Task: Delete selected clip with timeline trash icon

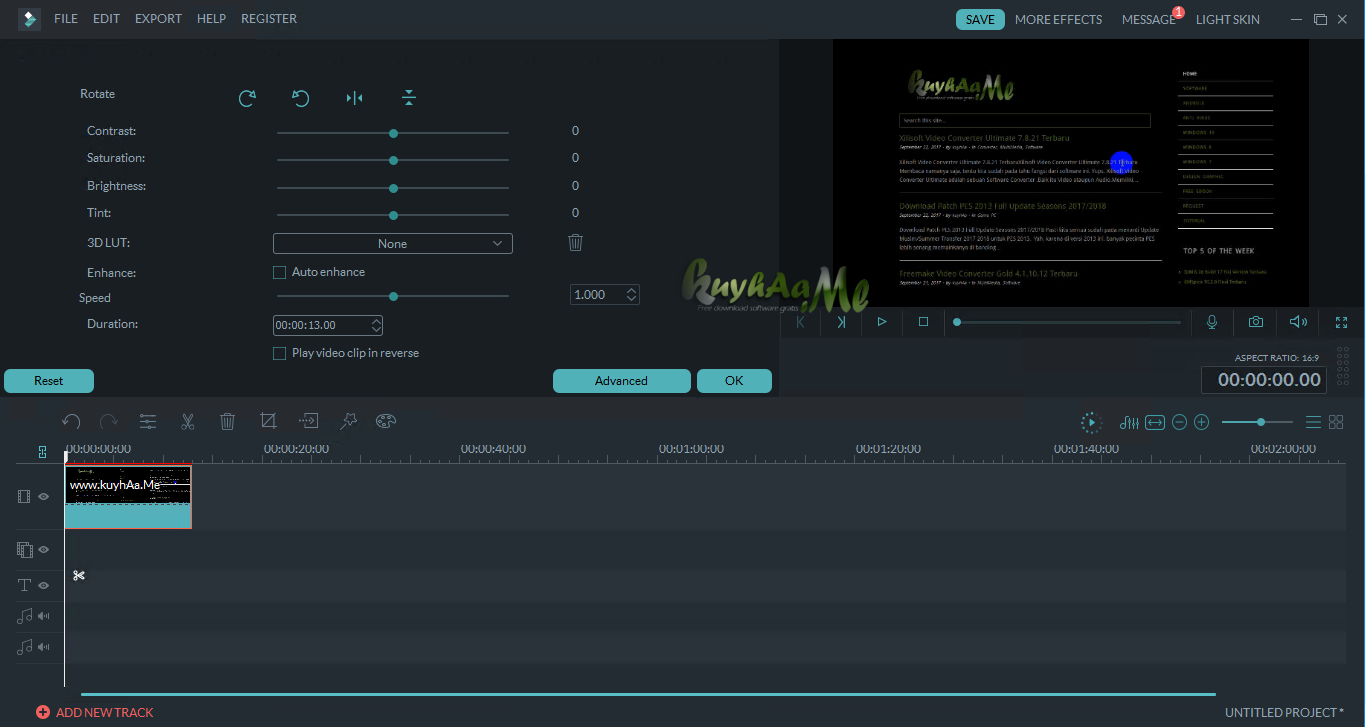Action: click(x=227, y=422)
